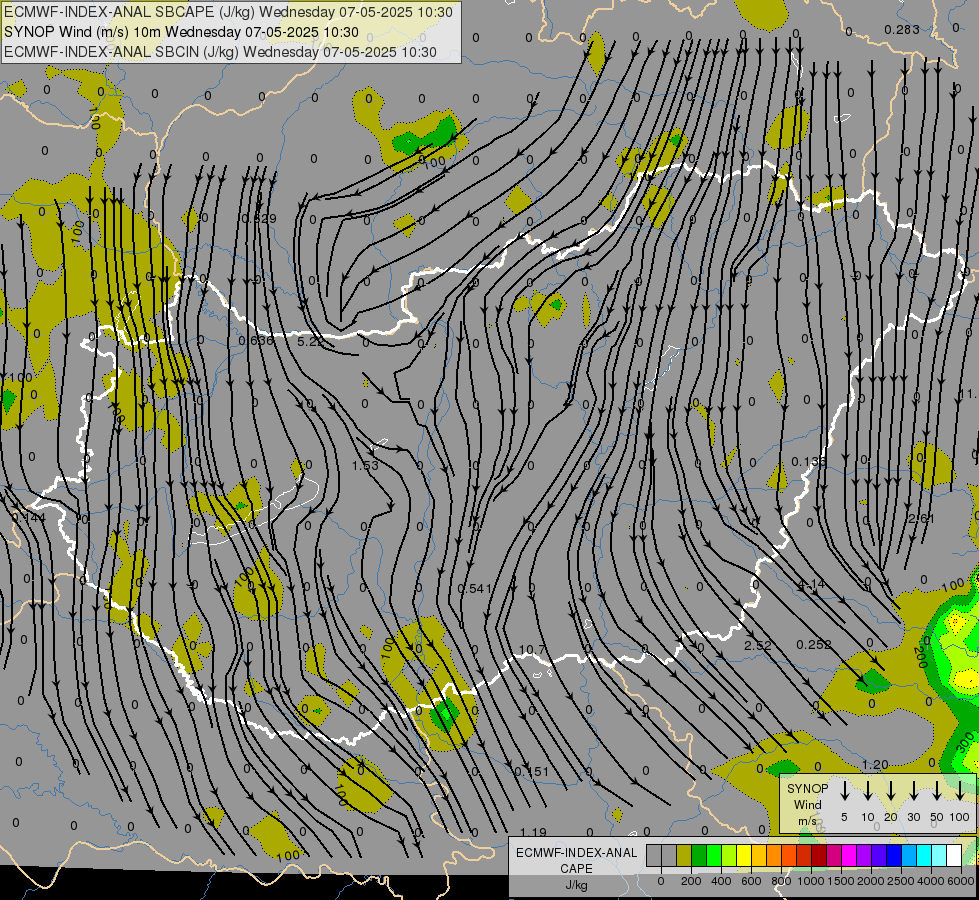This screenshot has height=900, width=979.
Task: Click the 10.7 value on the map
Action: click(x=531, y=650)
